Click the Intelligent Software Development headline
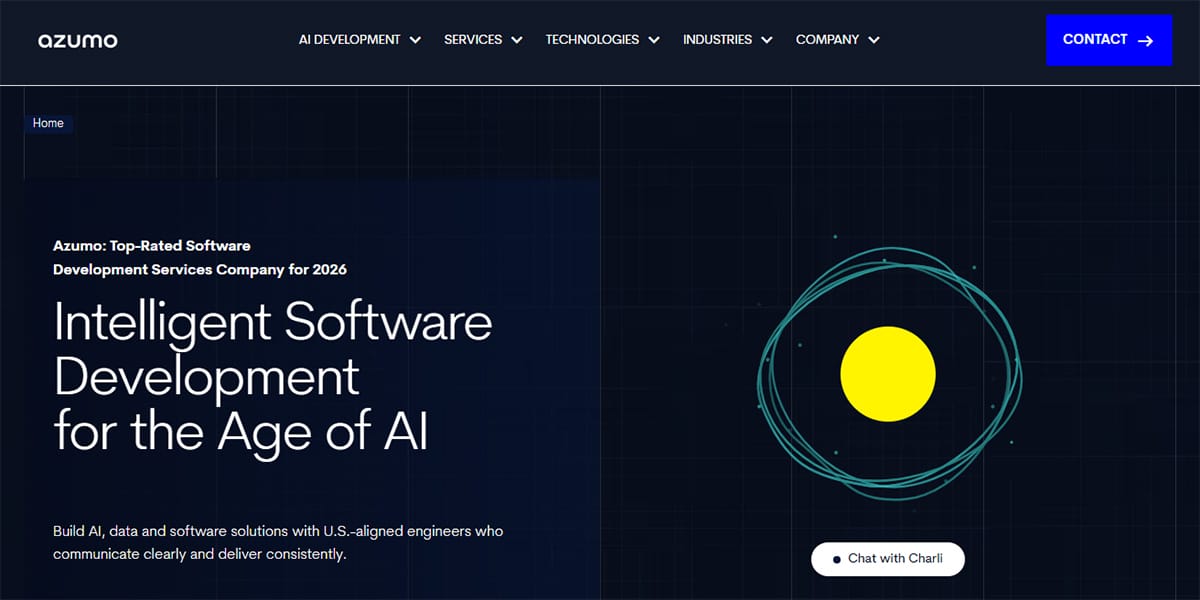The image size is (1200, 600). (272, 376)
